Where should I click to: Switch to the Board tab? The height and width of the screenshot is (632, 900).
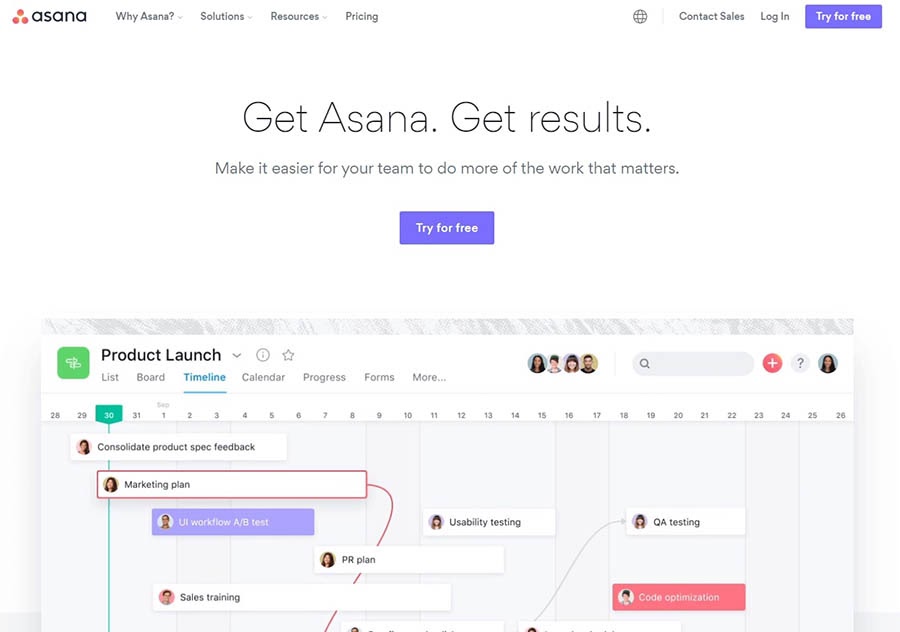pyautogui.click(x=150, y=377)
